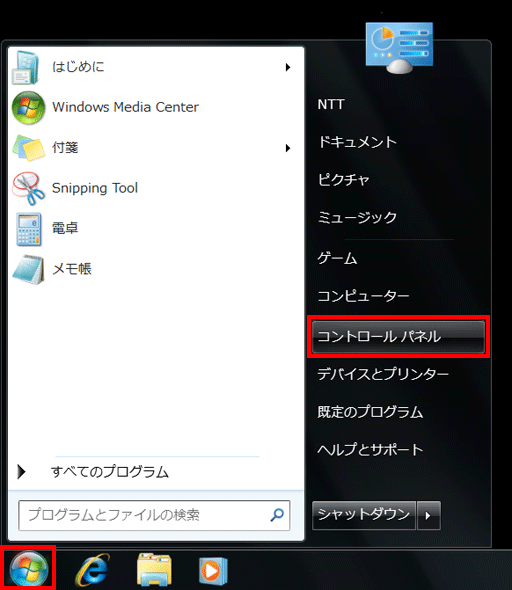Select the はじめに text entry
Viewport: 512px width, 590px height.
click(x=78, y=67)
